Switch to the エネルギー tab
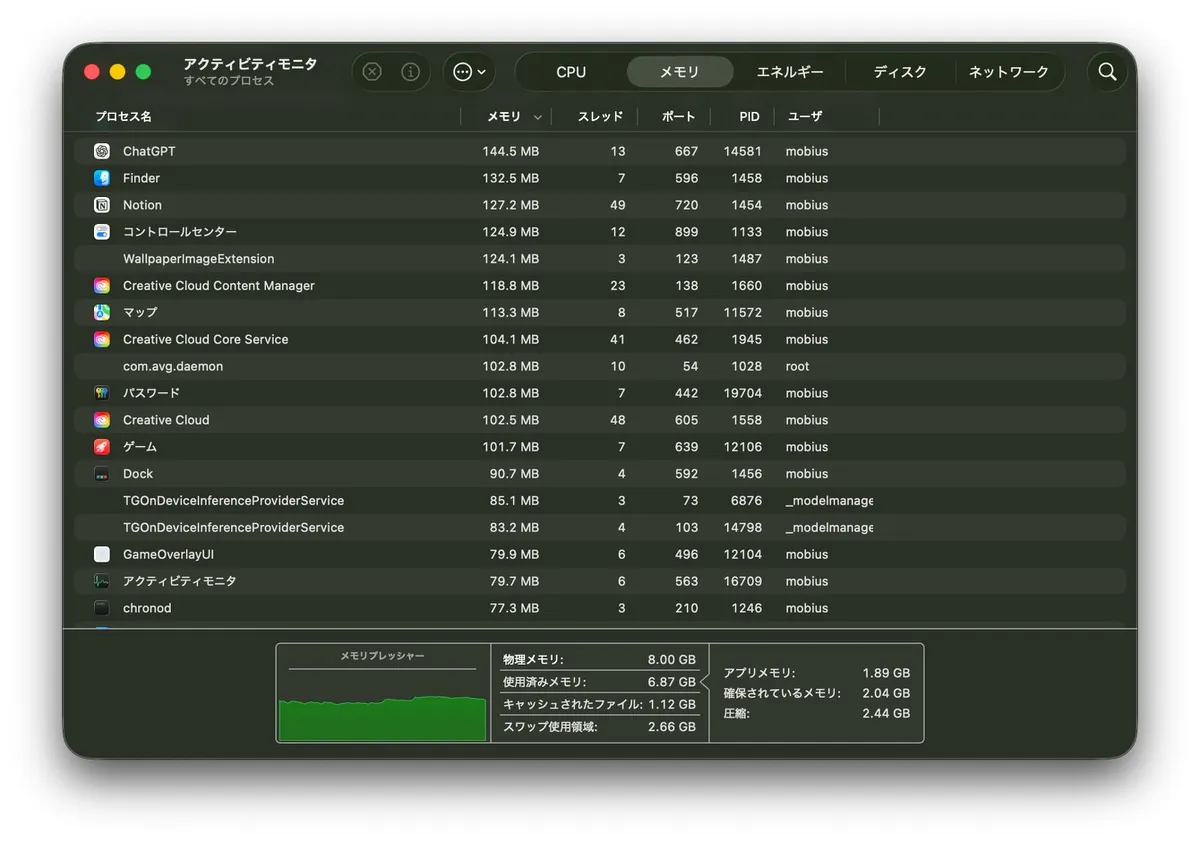Screen dimensions: 1200x842 (790, 72)
